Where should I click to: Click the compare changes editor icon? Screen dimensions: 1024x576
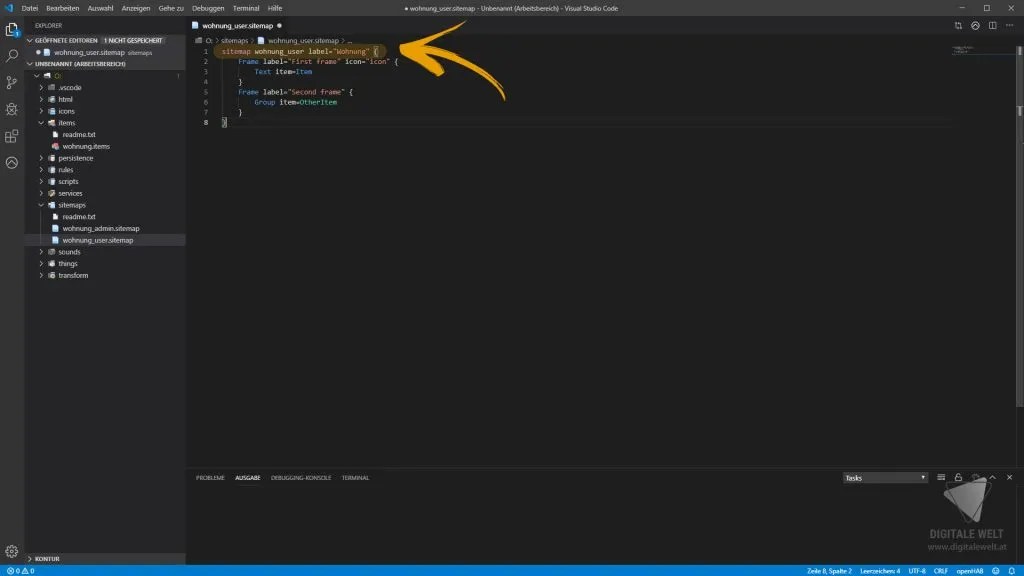point(958,25)
